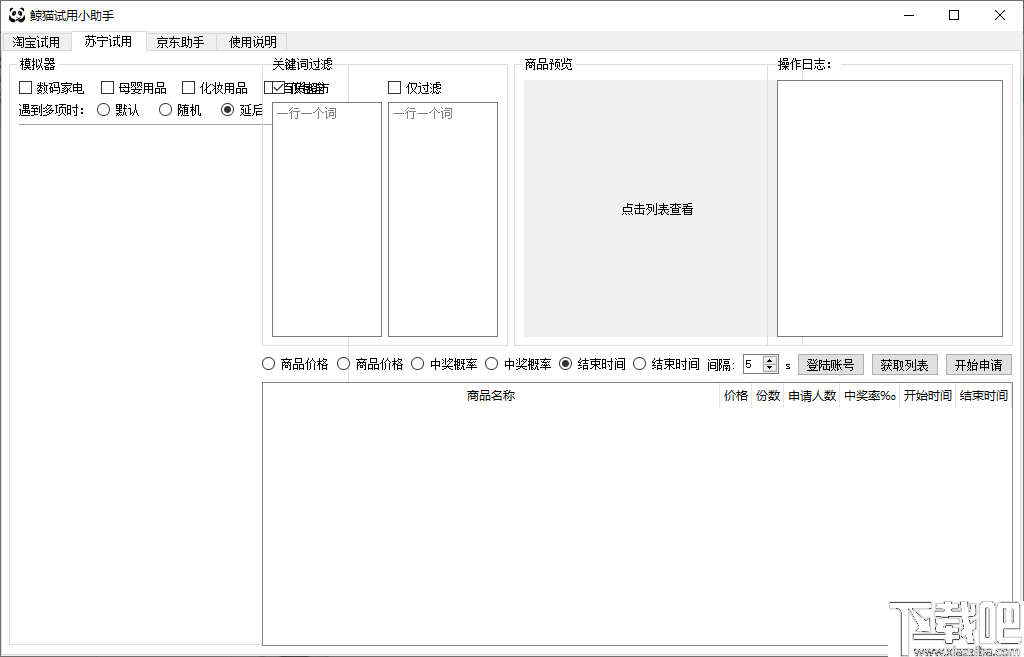1024x657 pixels.
Task: Pick the rightmost 结束时间 sort option
Action: tap(639, 364)
